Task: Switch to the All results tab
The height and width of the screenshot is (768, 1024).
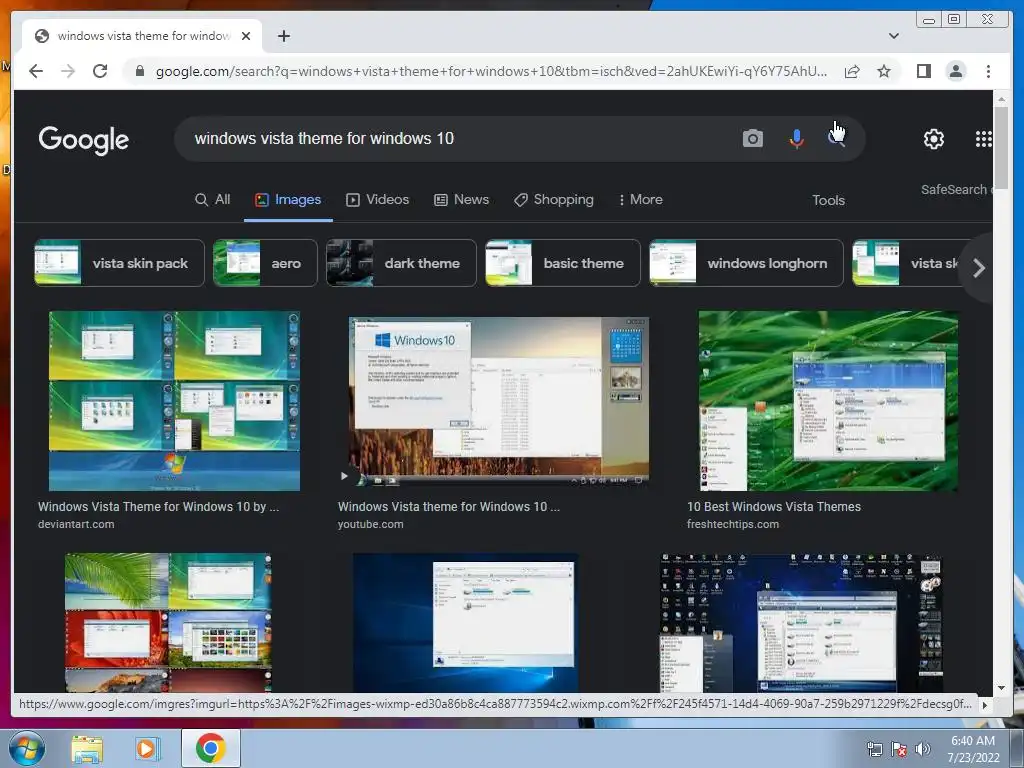Action: [x=213, y=200]
